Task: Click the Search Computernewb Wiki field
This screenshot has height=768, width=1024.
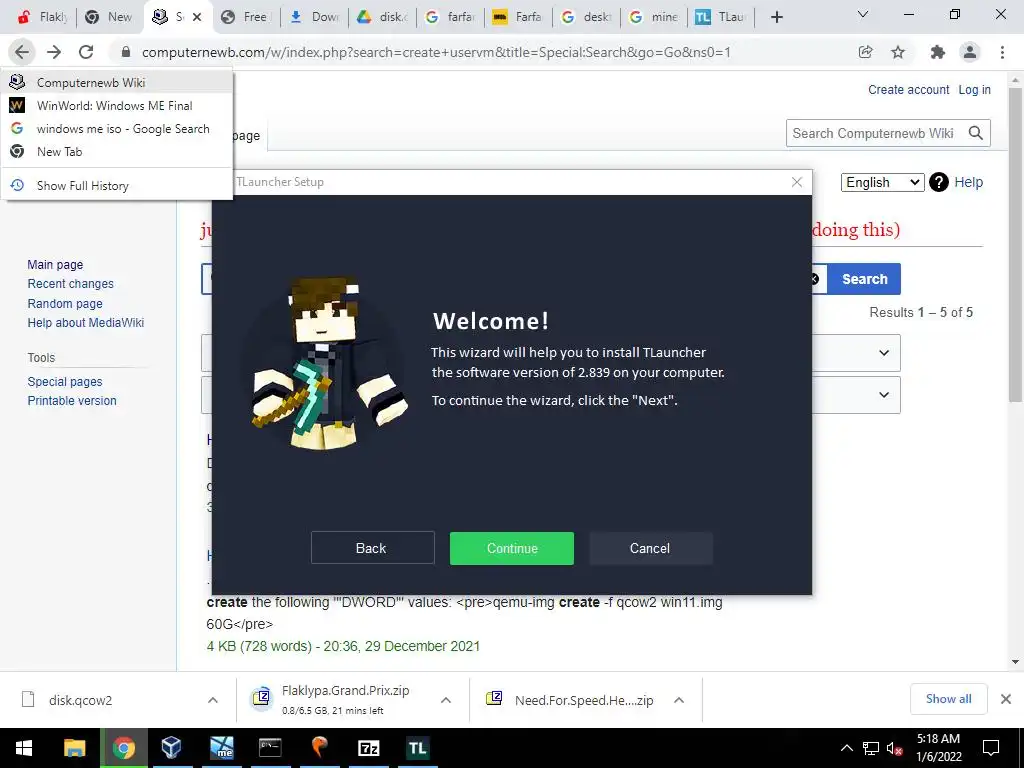Action: [x=874, y=133]
